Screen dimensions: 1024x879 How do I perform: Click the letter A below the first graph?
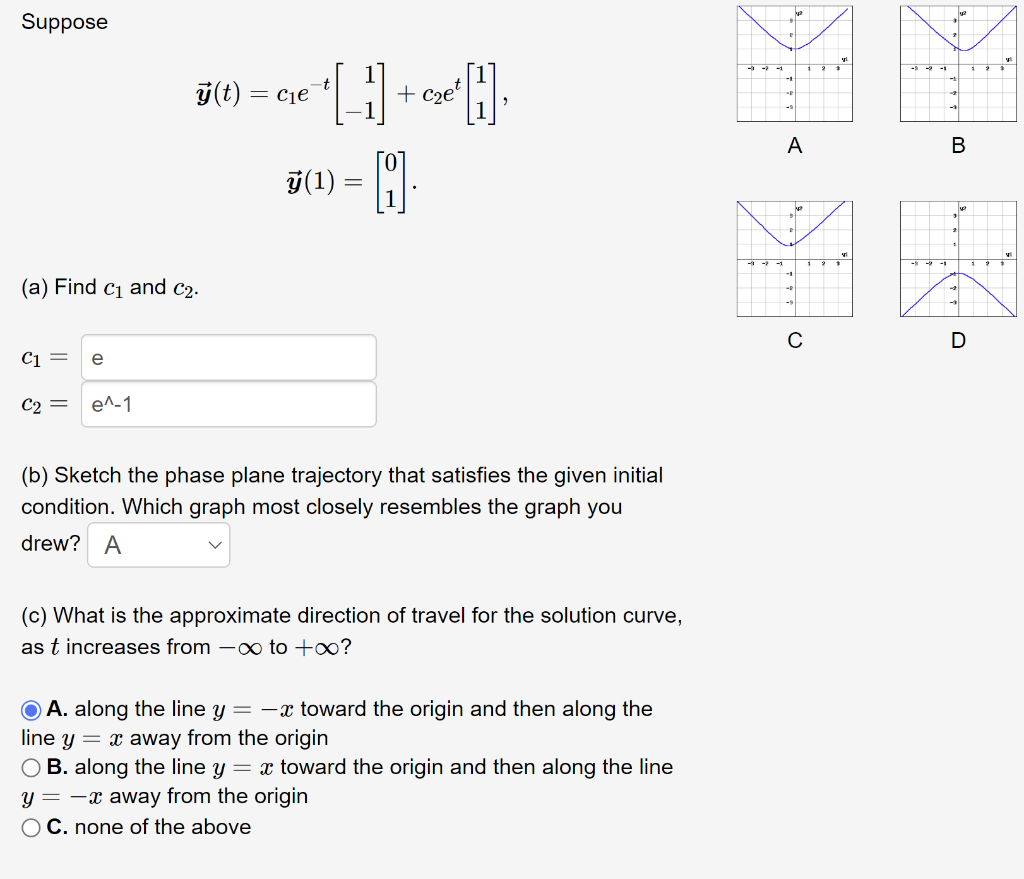coord(794,145)
